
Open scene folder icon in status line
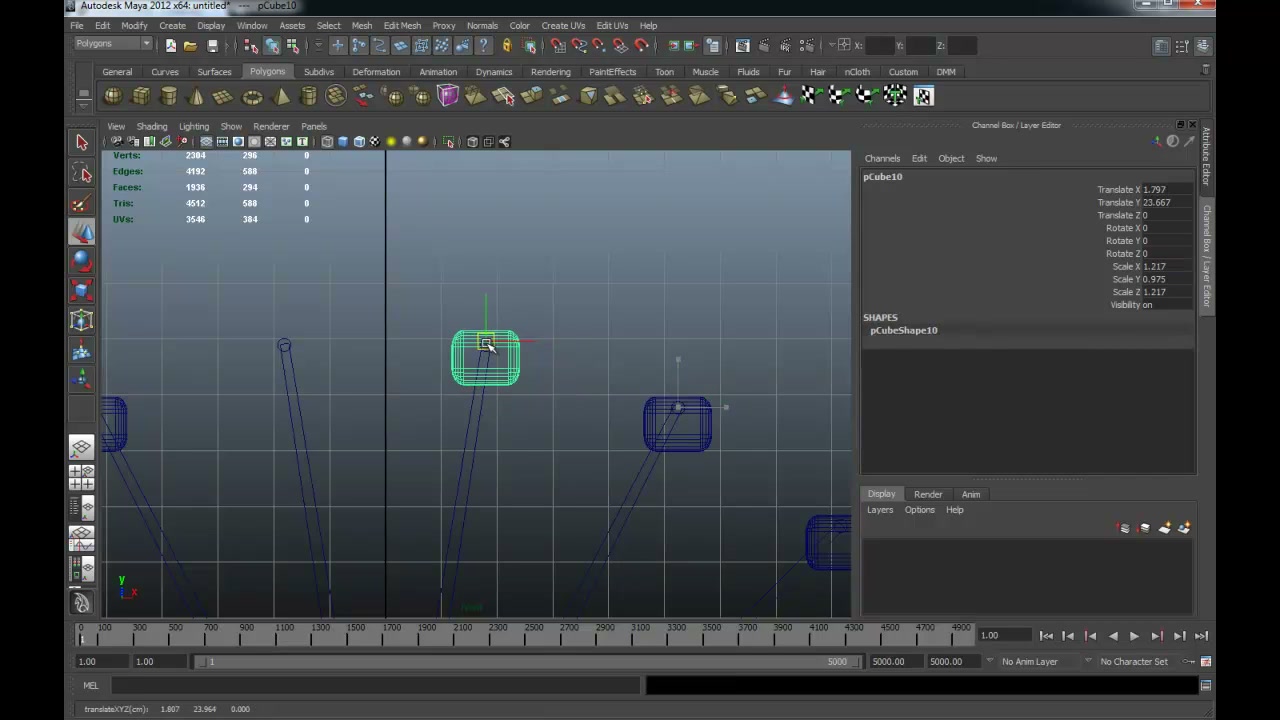click(190, 46)
